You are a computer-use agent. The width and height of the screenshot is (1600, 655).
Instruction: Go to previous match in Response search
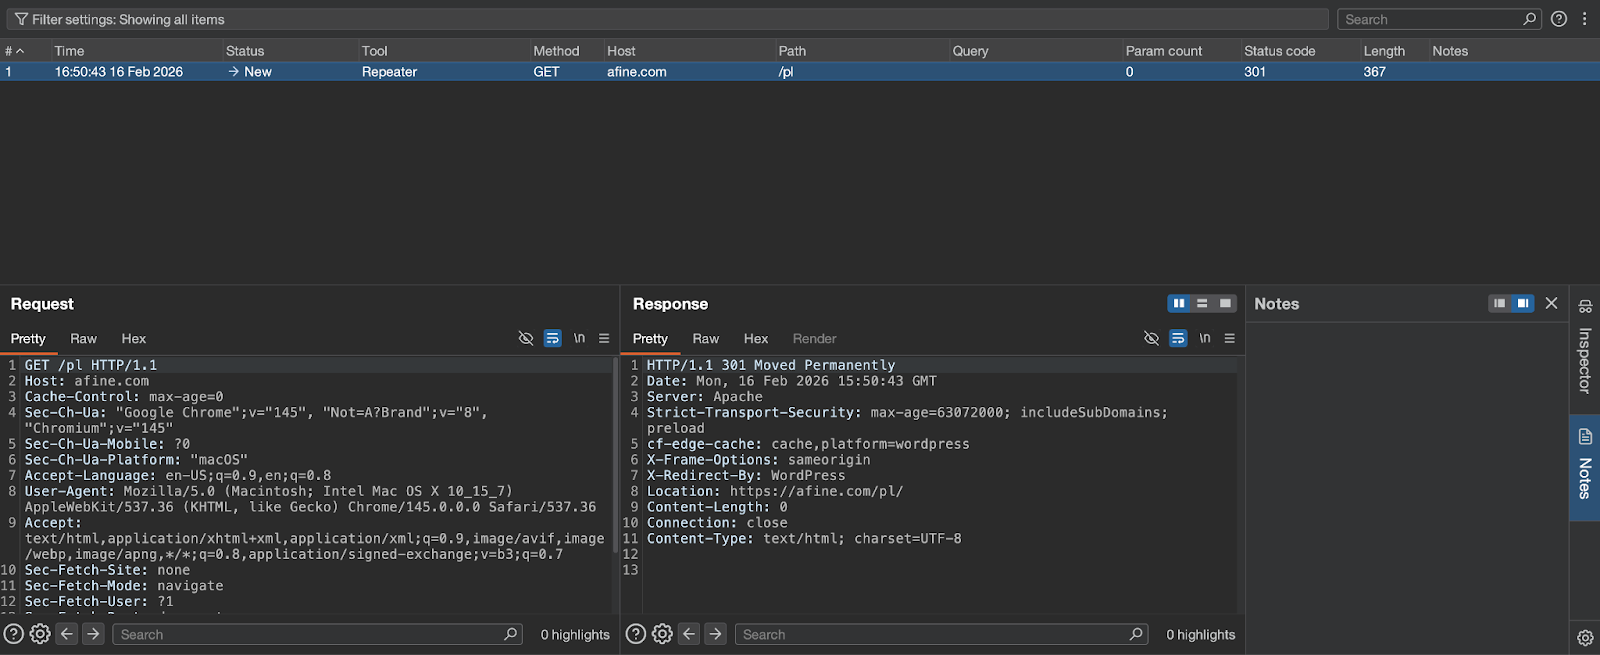(689, 634)
